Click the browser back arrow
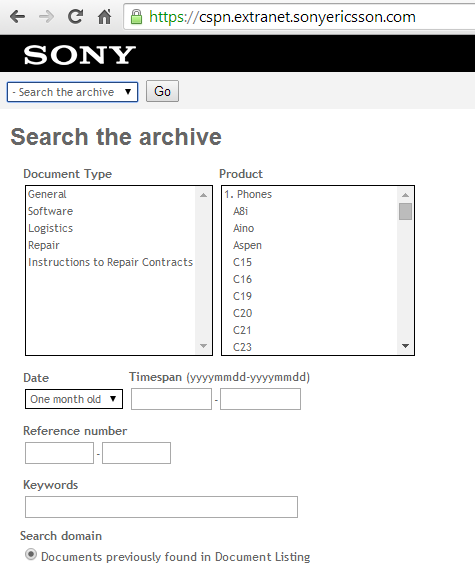The height and width of the screenshot is (564, 475). pos(17,17)
